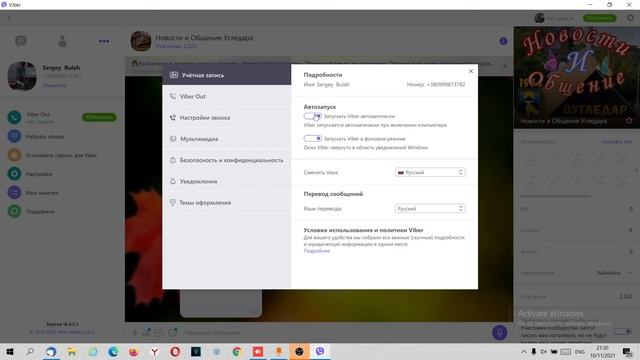
Task: Open the Мультимедиа settings section
Action: [227, 139]
